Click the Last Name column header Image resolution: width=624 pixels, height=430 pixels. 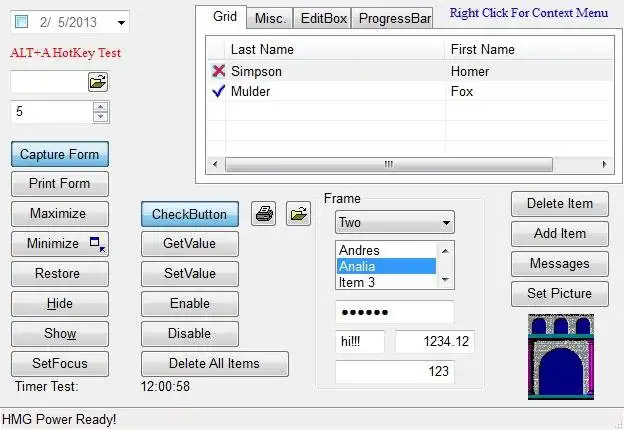(335, 49)
